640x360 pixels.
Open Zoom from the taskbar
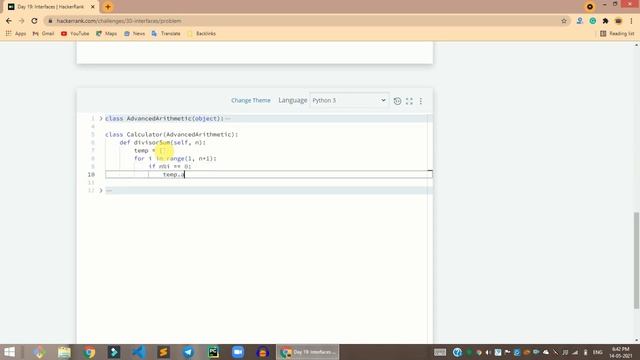point(238,352)
